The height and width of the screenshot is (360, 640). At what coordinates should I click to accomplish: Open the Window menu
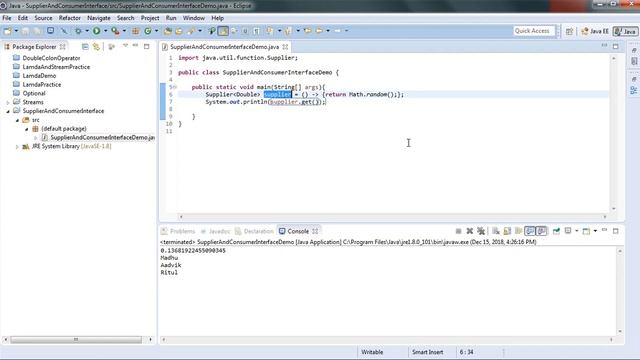click(193, 18)
